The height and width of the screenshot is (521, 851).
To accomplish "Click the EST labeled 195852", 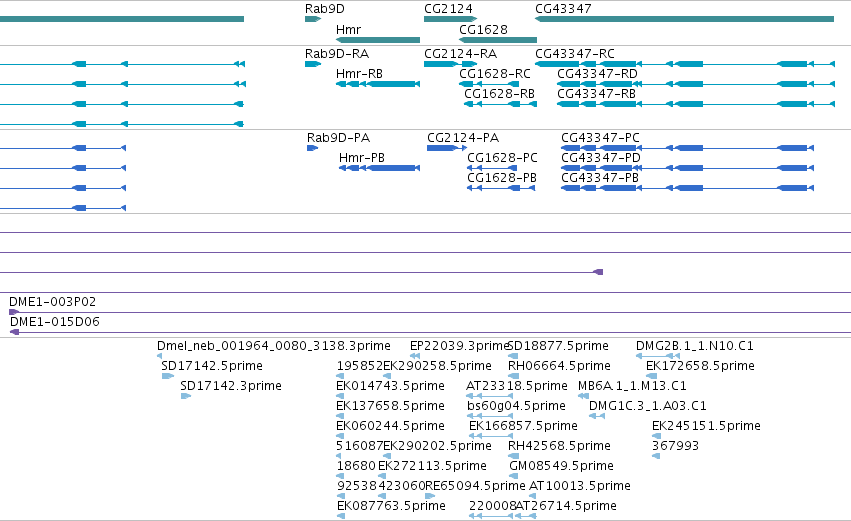I will tap(360, 366).
